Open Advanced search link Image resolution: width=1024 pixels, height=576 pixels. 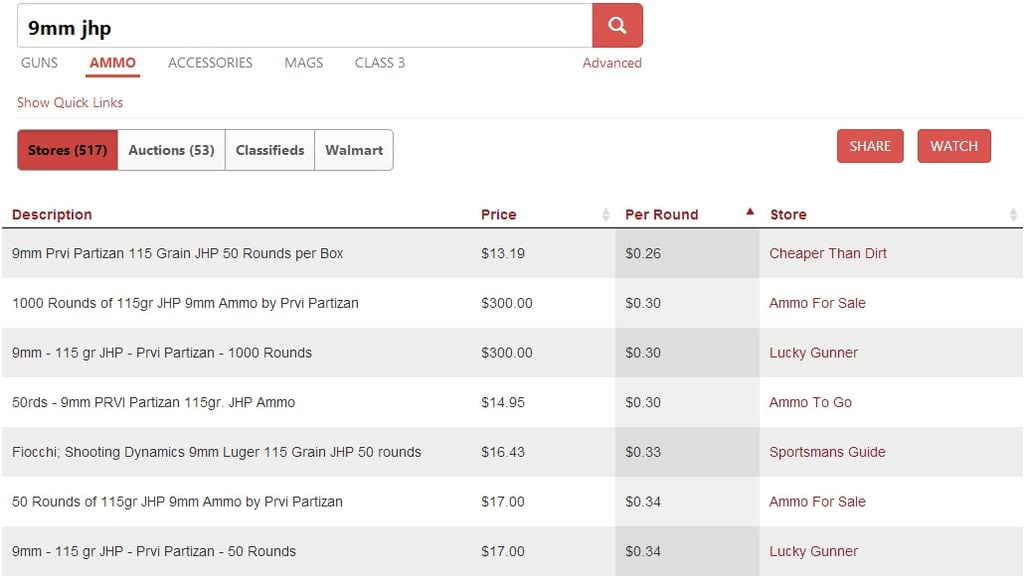point(612,63)
